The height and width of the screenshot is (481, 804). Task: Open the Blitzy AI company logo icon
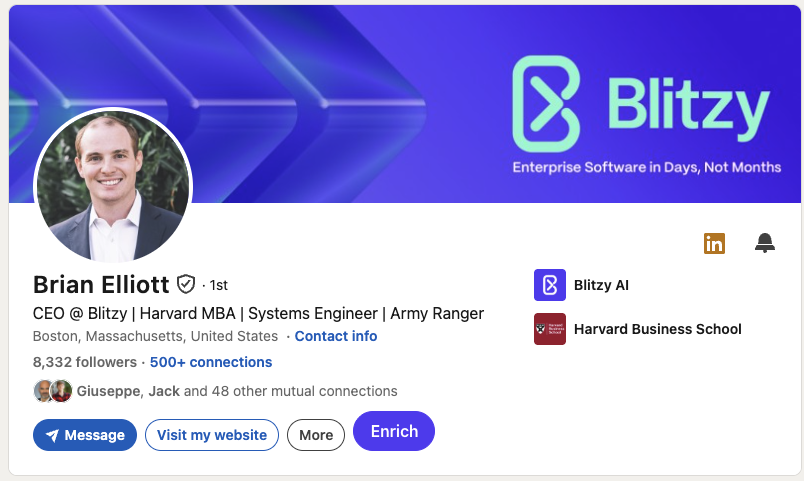tap(550, 285)
